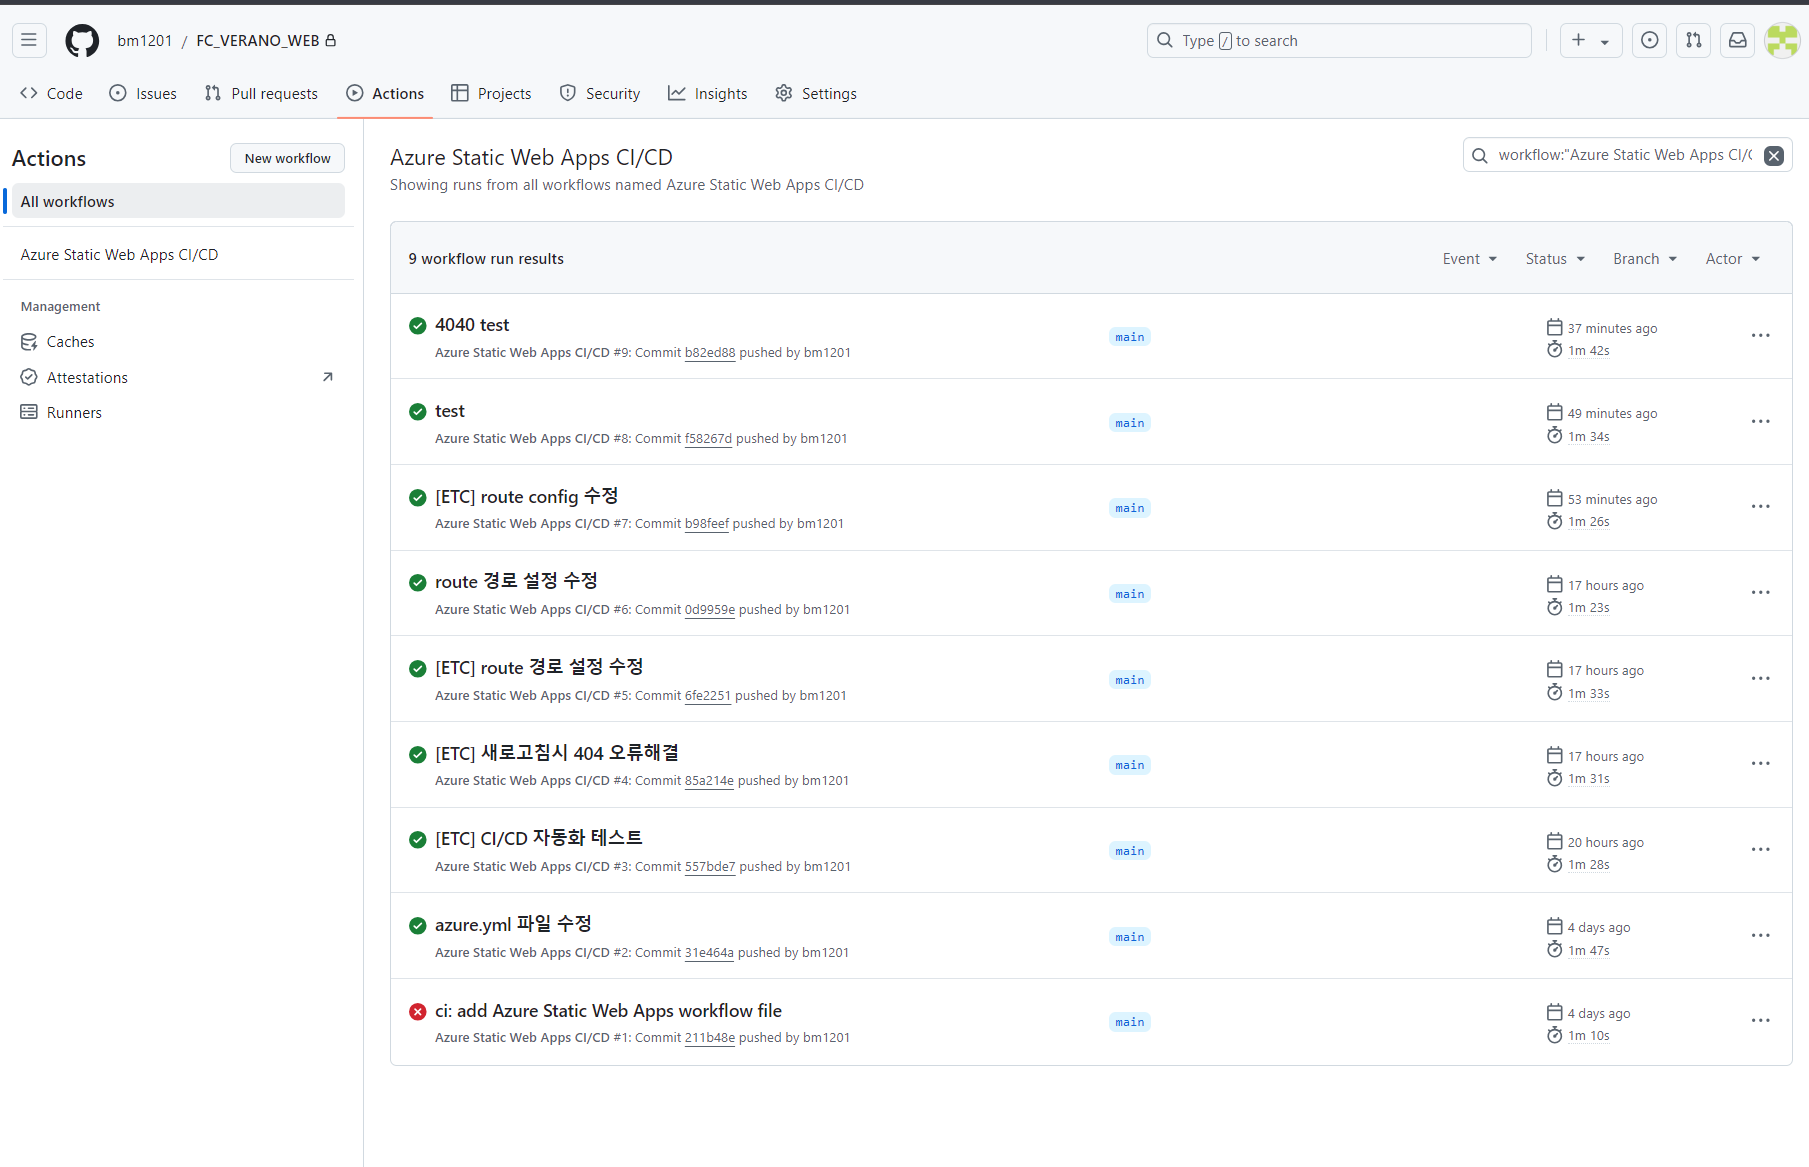Open the repository Settings tab
This screenshot has height=1167, width=1809.
[816, 93]
